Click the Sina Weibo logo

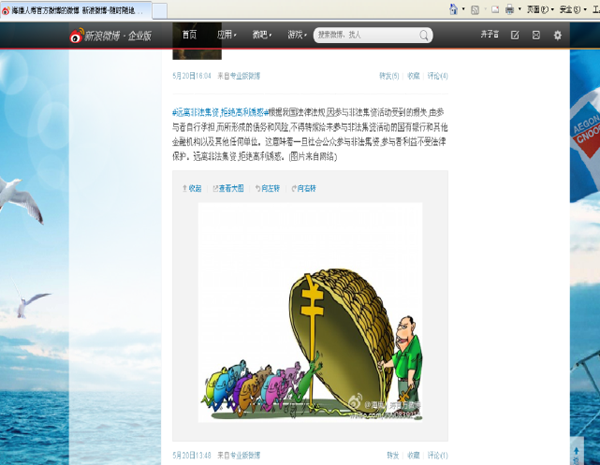coord(110,35)
